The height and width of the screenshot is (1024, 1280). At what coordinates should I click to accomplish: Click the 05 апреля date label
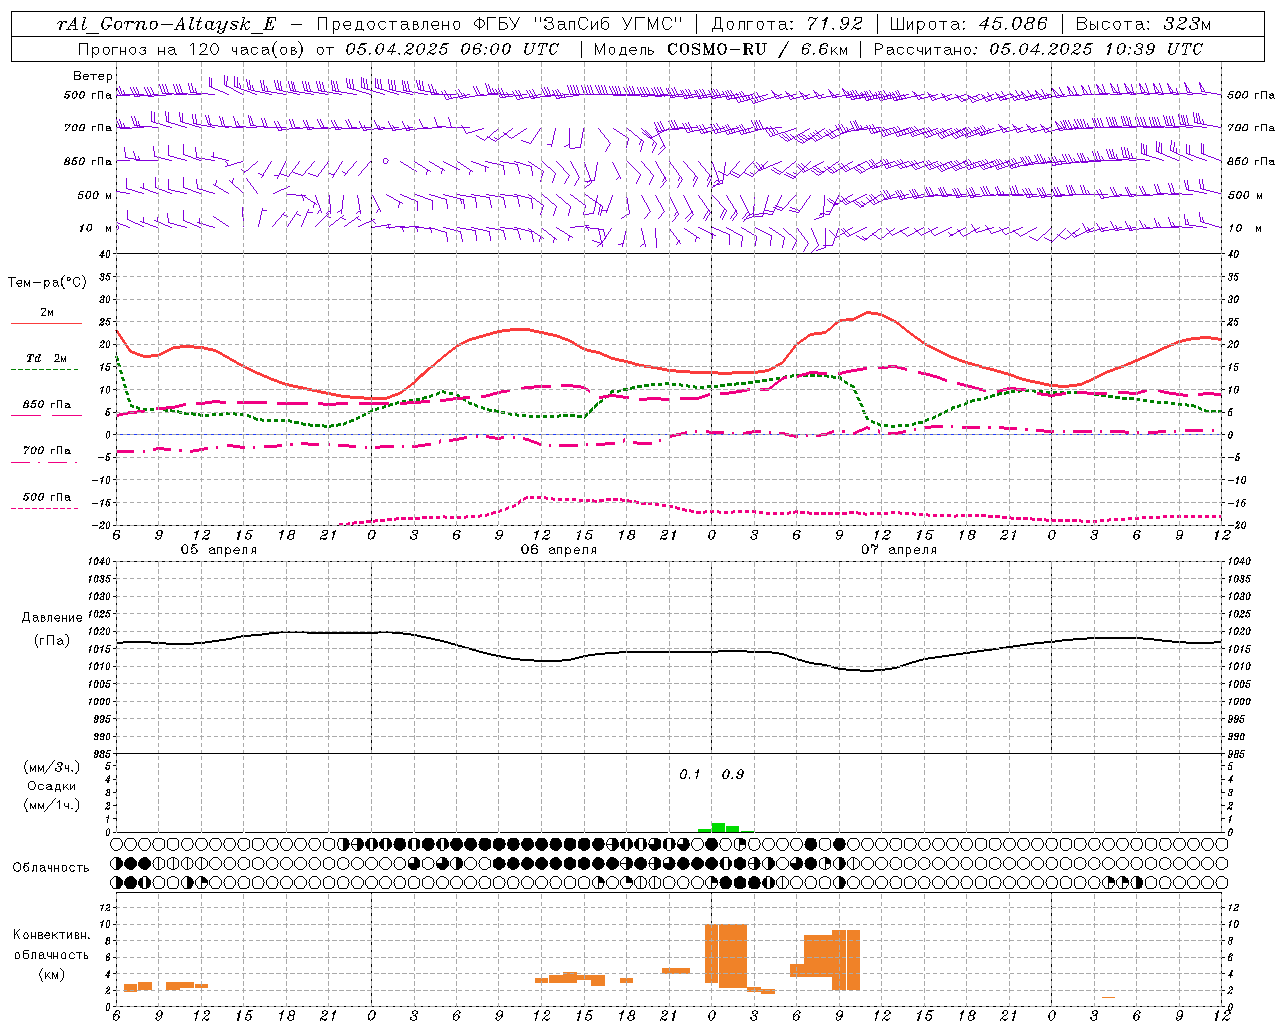(x=218, y=550)
